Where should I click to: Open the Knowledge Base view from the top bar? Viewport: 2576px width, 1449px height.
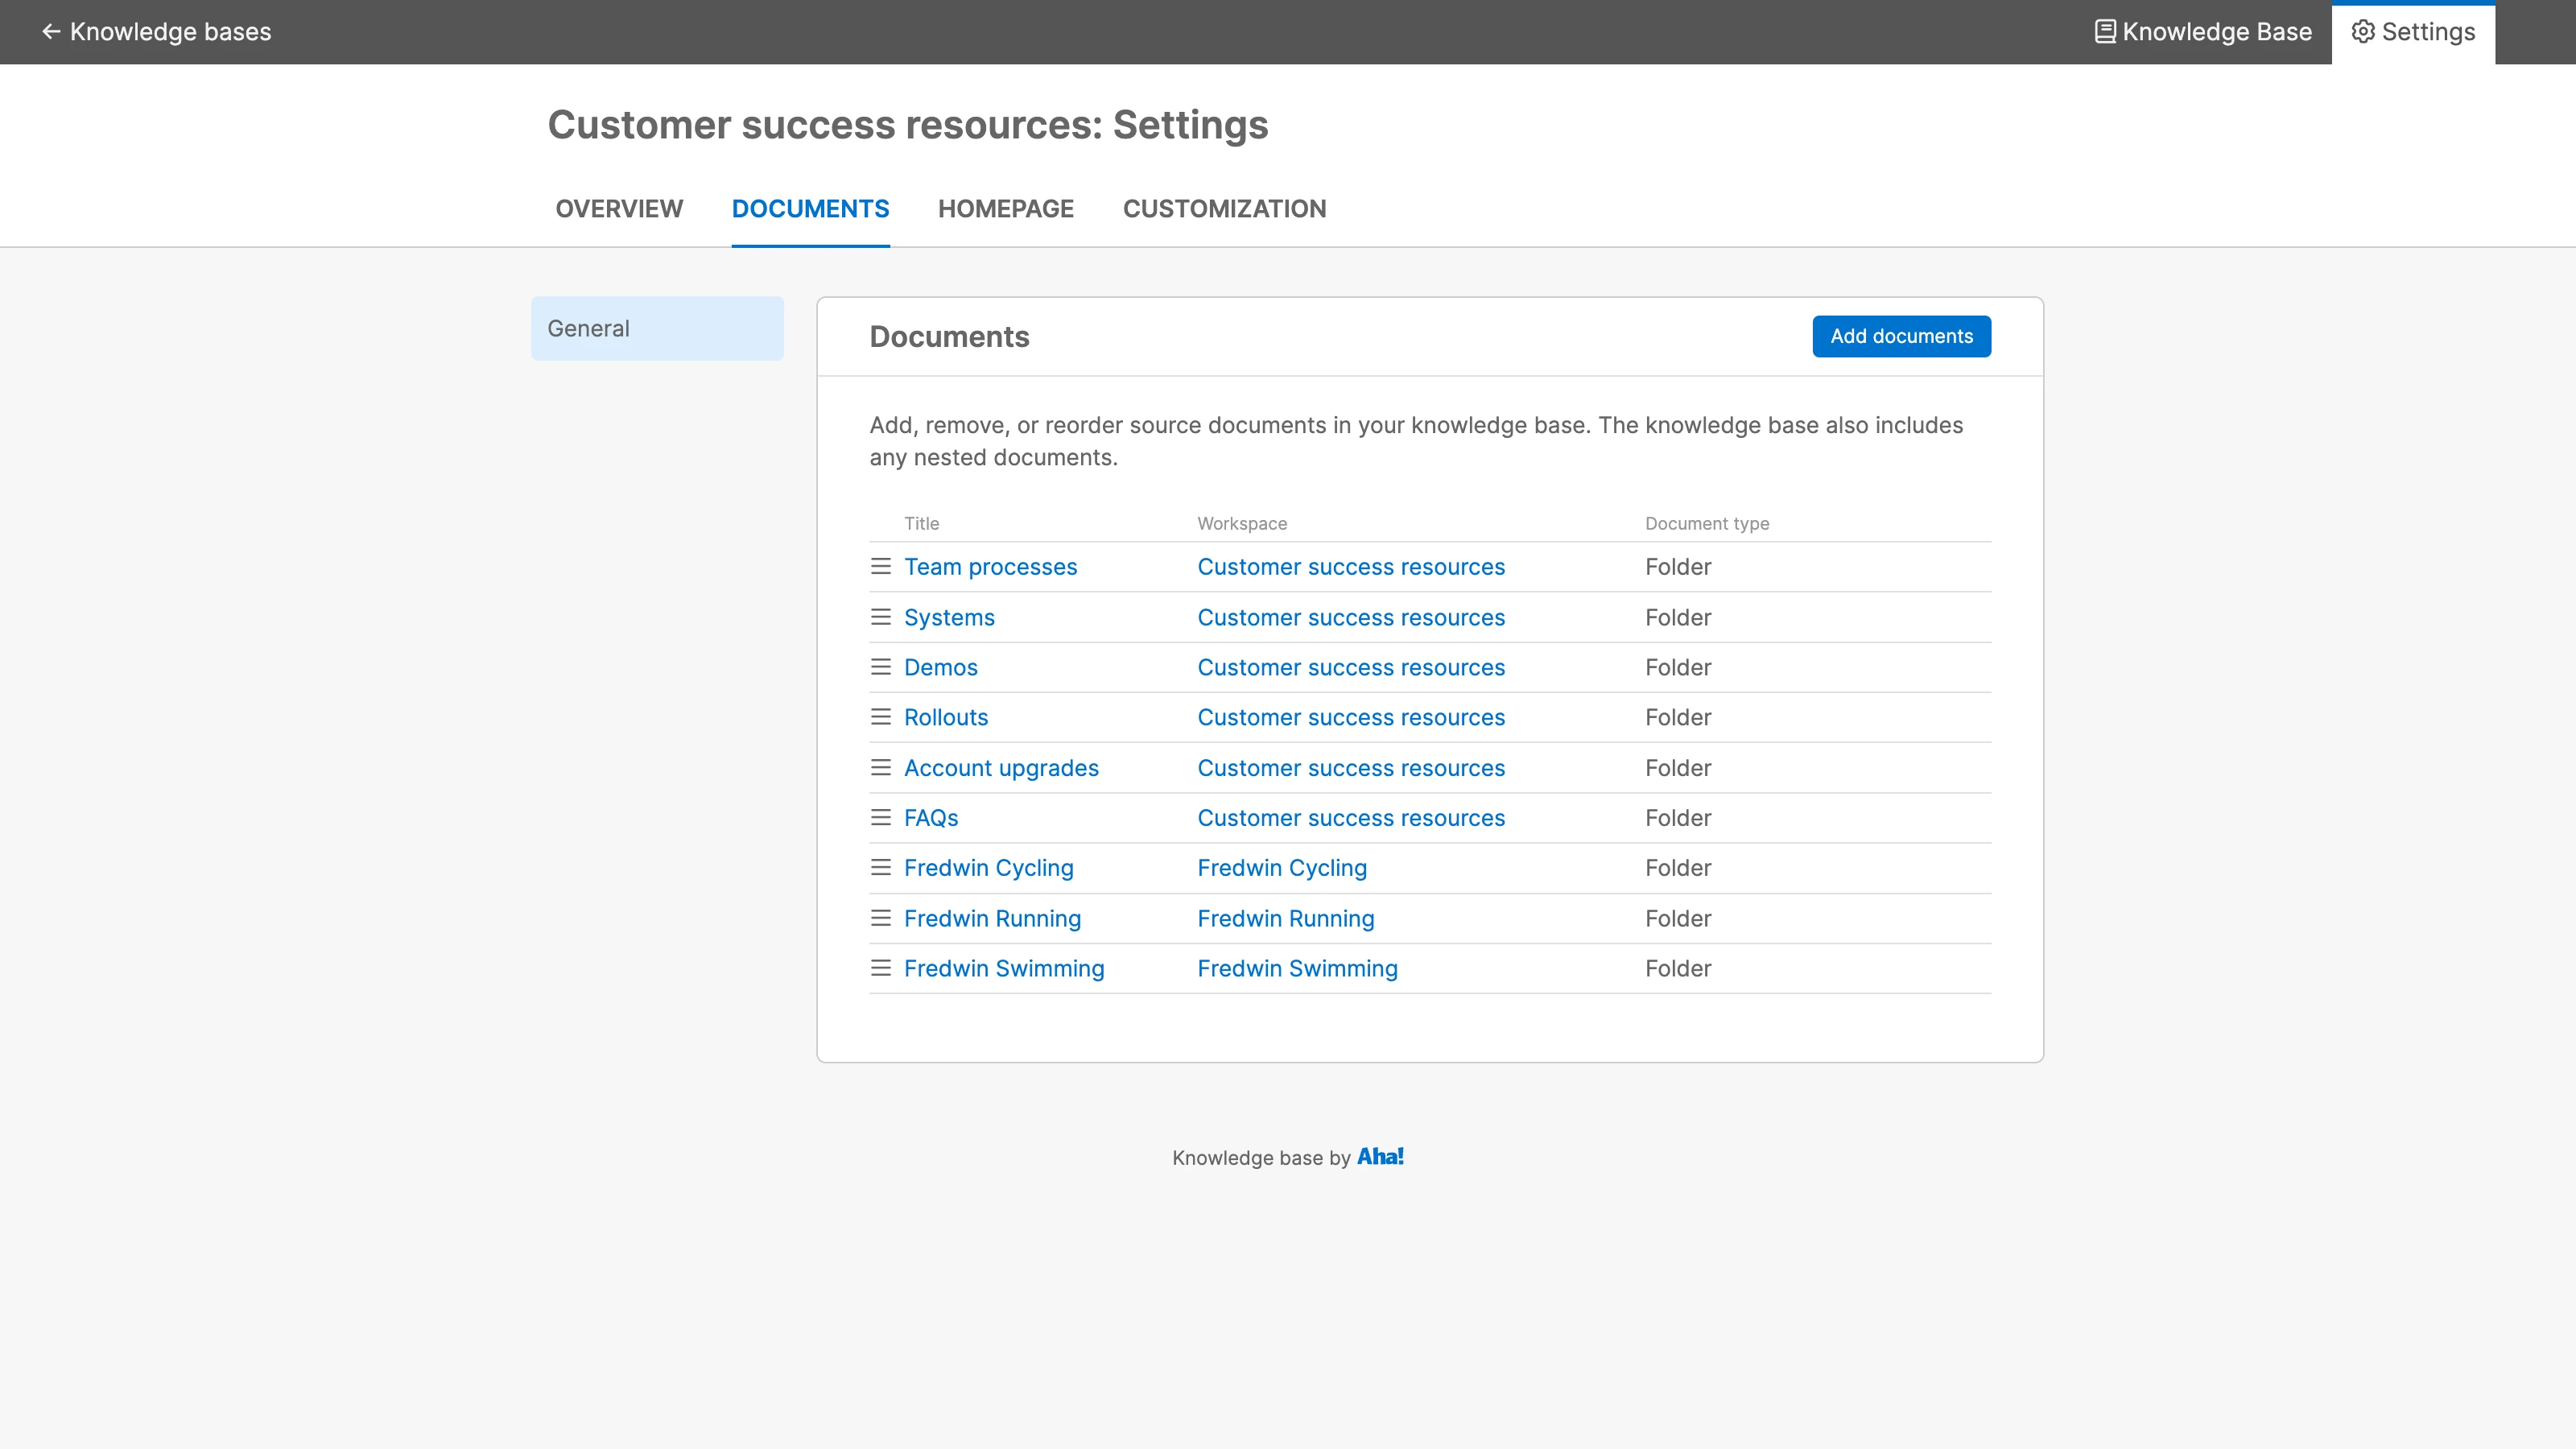tap(2203, 32)
